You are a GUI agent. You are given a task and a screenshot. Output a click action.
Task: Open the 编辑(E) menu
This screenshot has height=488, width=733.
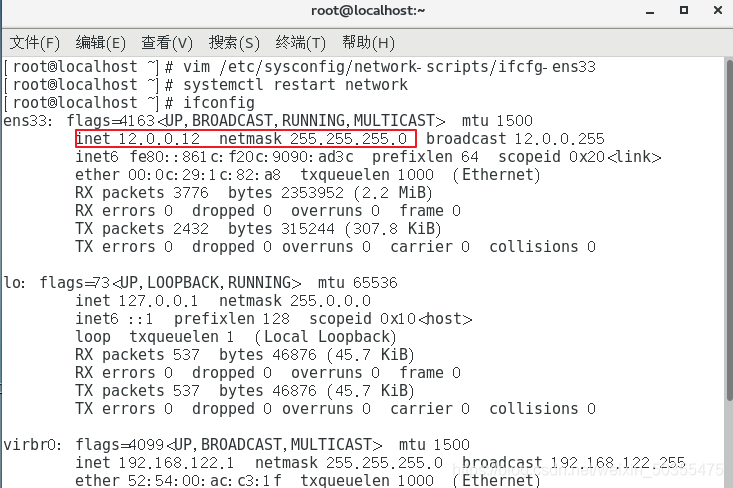click(x=101, y=43)
